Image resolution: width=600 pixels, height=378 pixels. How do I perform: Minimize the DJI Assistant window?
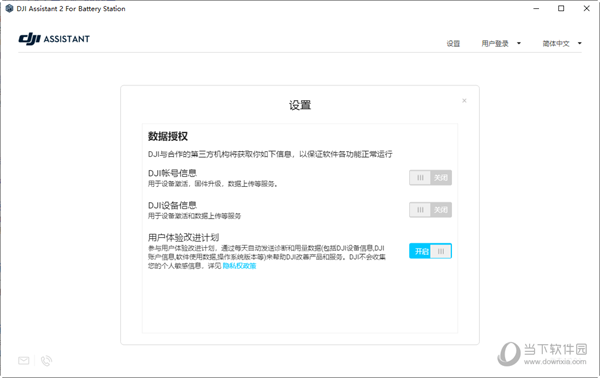[x=536, y=8]
